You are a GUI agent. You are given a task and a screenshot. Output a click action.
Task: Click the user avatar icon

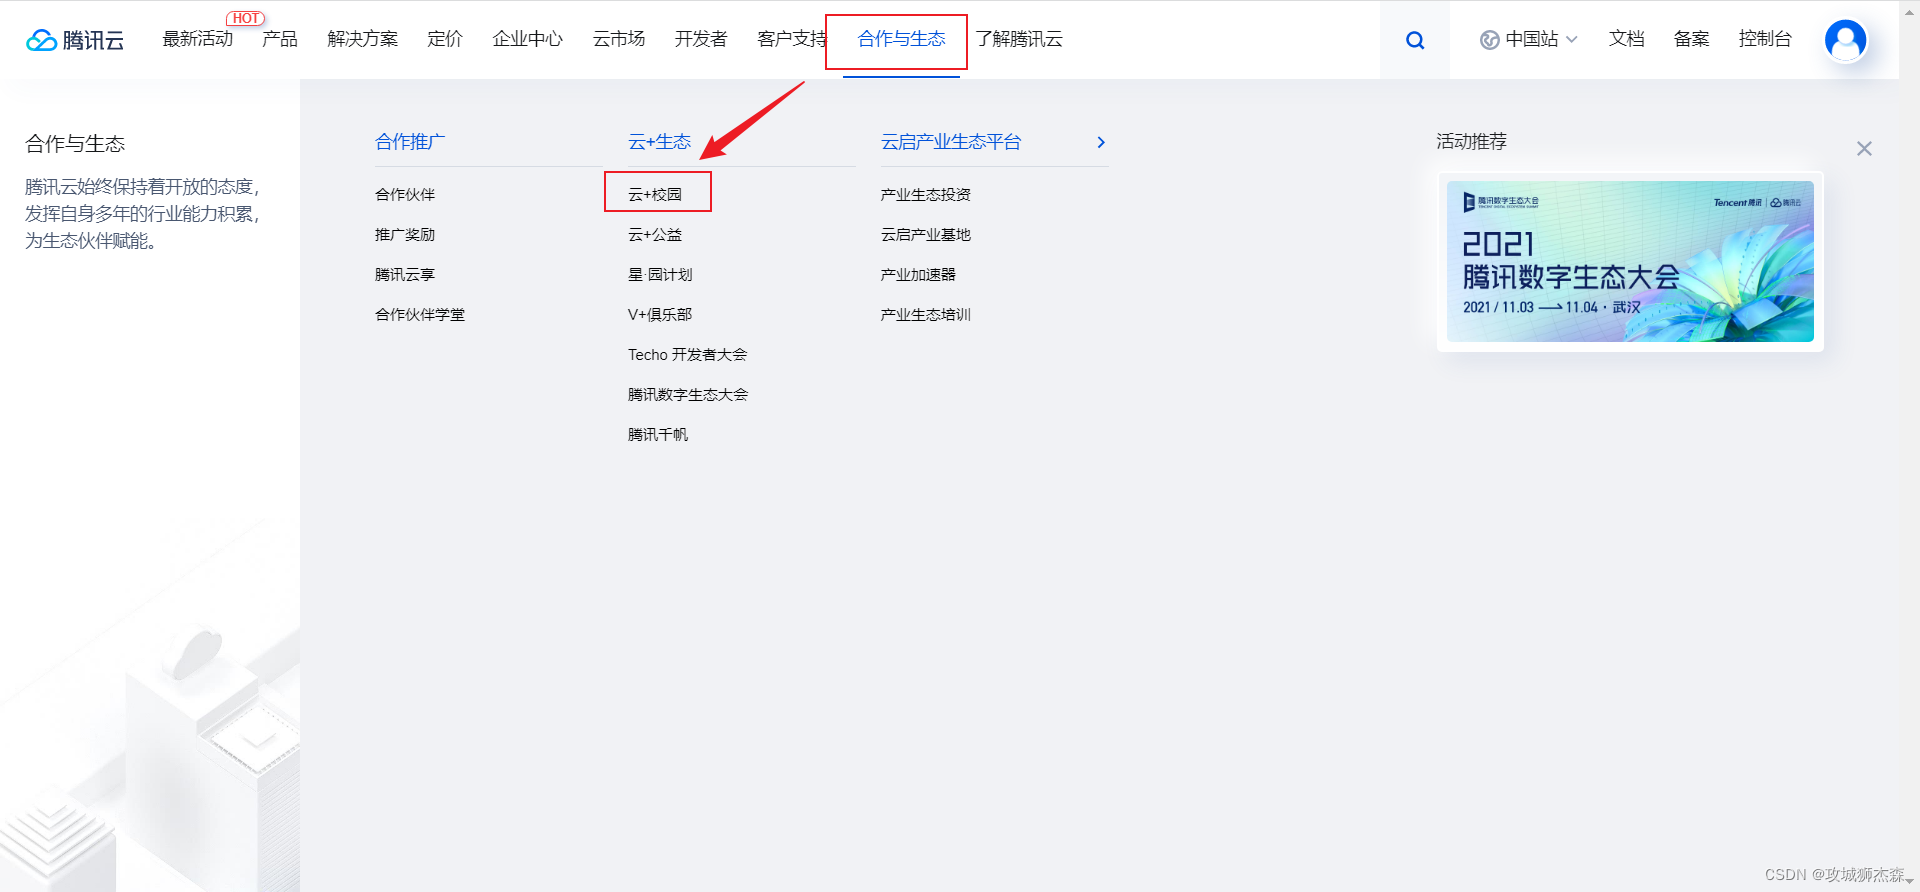pyautogui.click(x=1845, y=40)
